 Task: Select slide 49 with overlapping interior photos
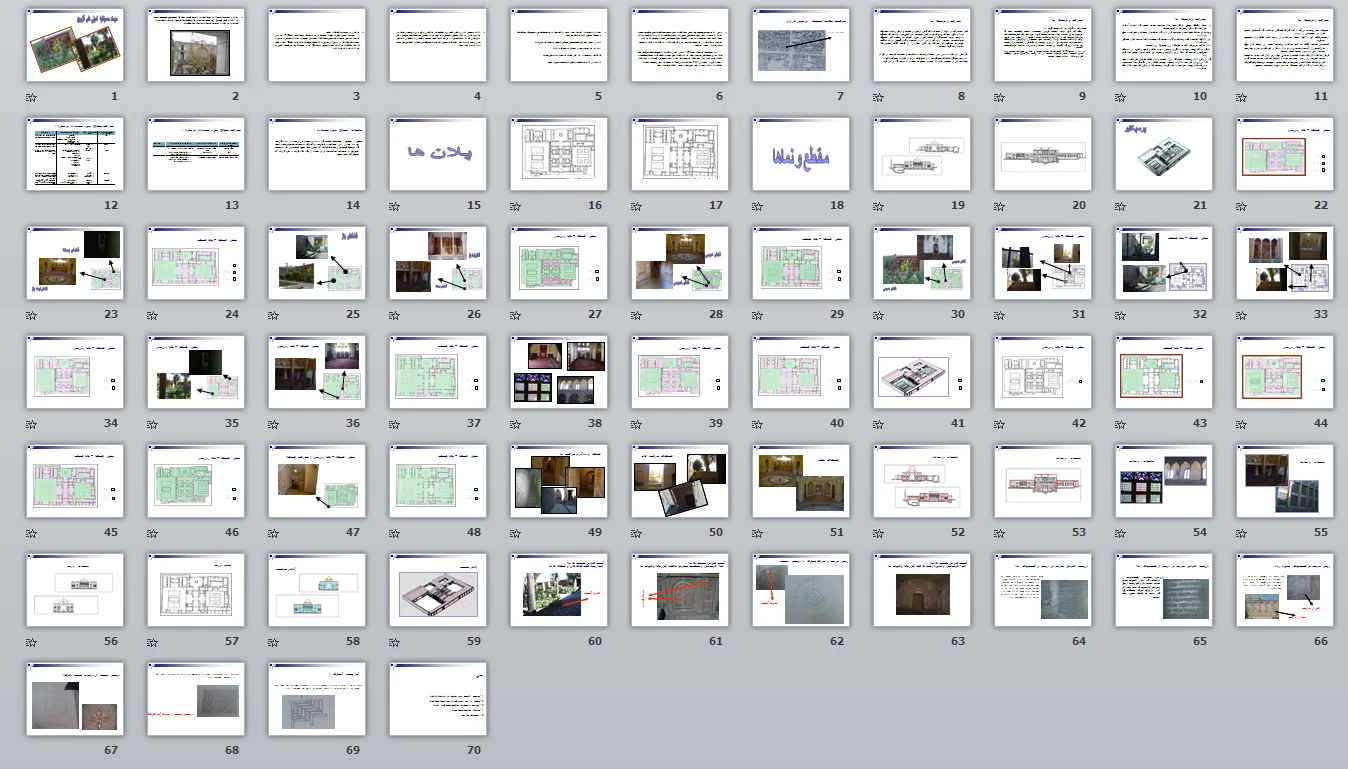559,481
